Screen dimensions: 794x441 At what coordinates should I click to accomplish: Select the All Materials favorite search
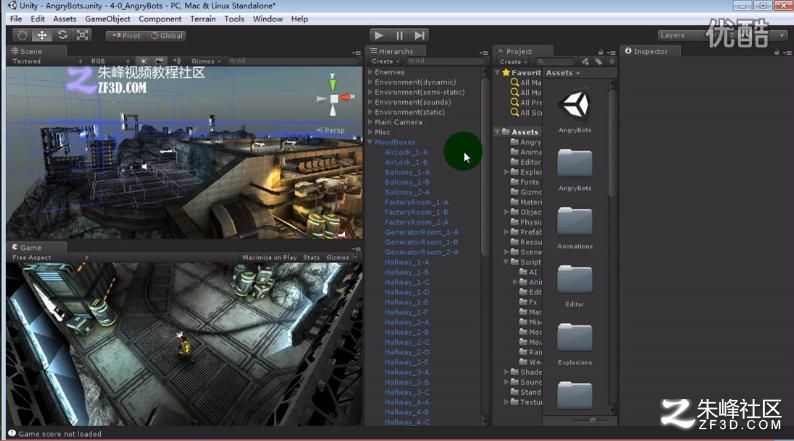tap(526, 83)
